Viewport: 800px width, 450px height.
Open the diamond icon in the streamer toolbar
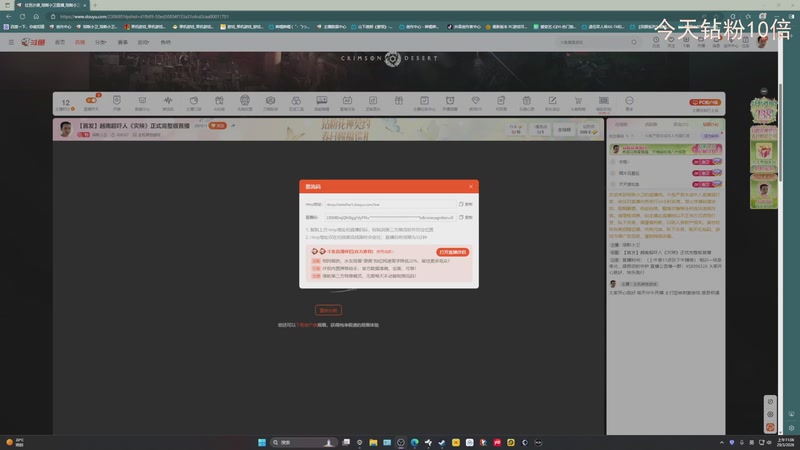(476, 101)
